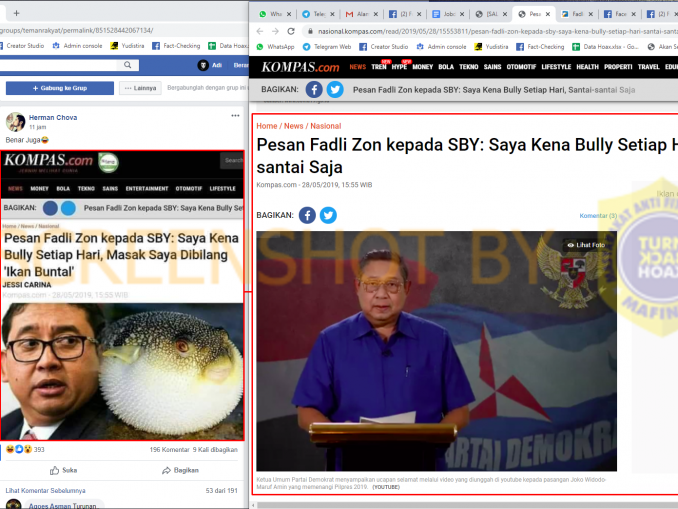
Task: Open the Home breadcrumb link
Action: click(267, 126)
